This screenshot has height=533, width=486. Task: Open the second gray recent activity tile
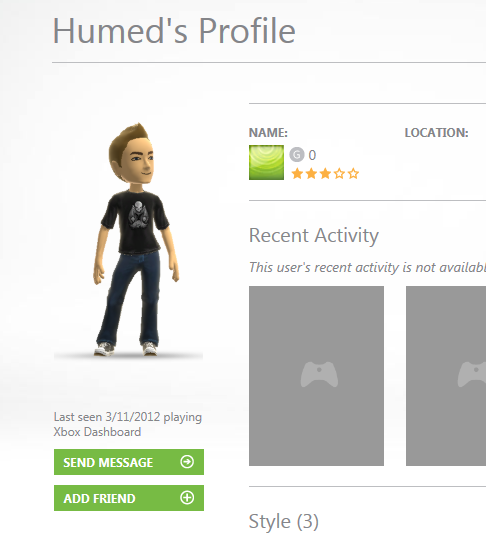click(446, 376)
